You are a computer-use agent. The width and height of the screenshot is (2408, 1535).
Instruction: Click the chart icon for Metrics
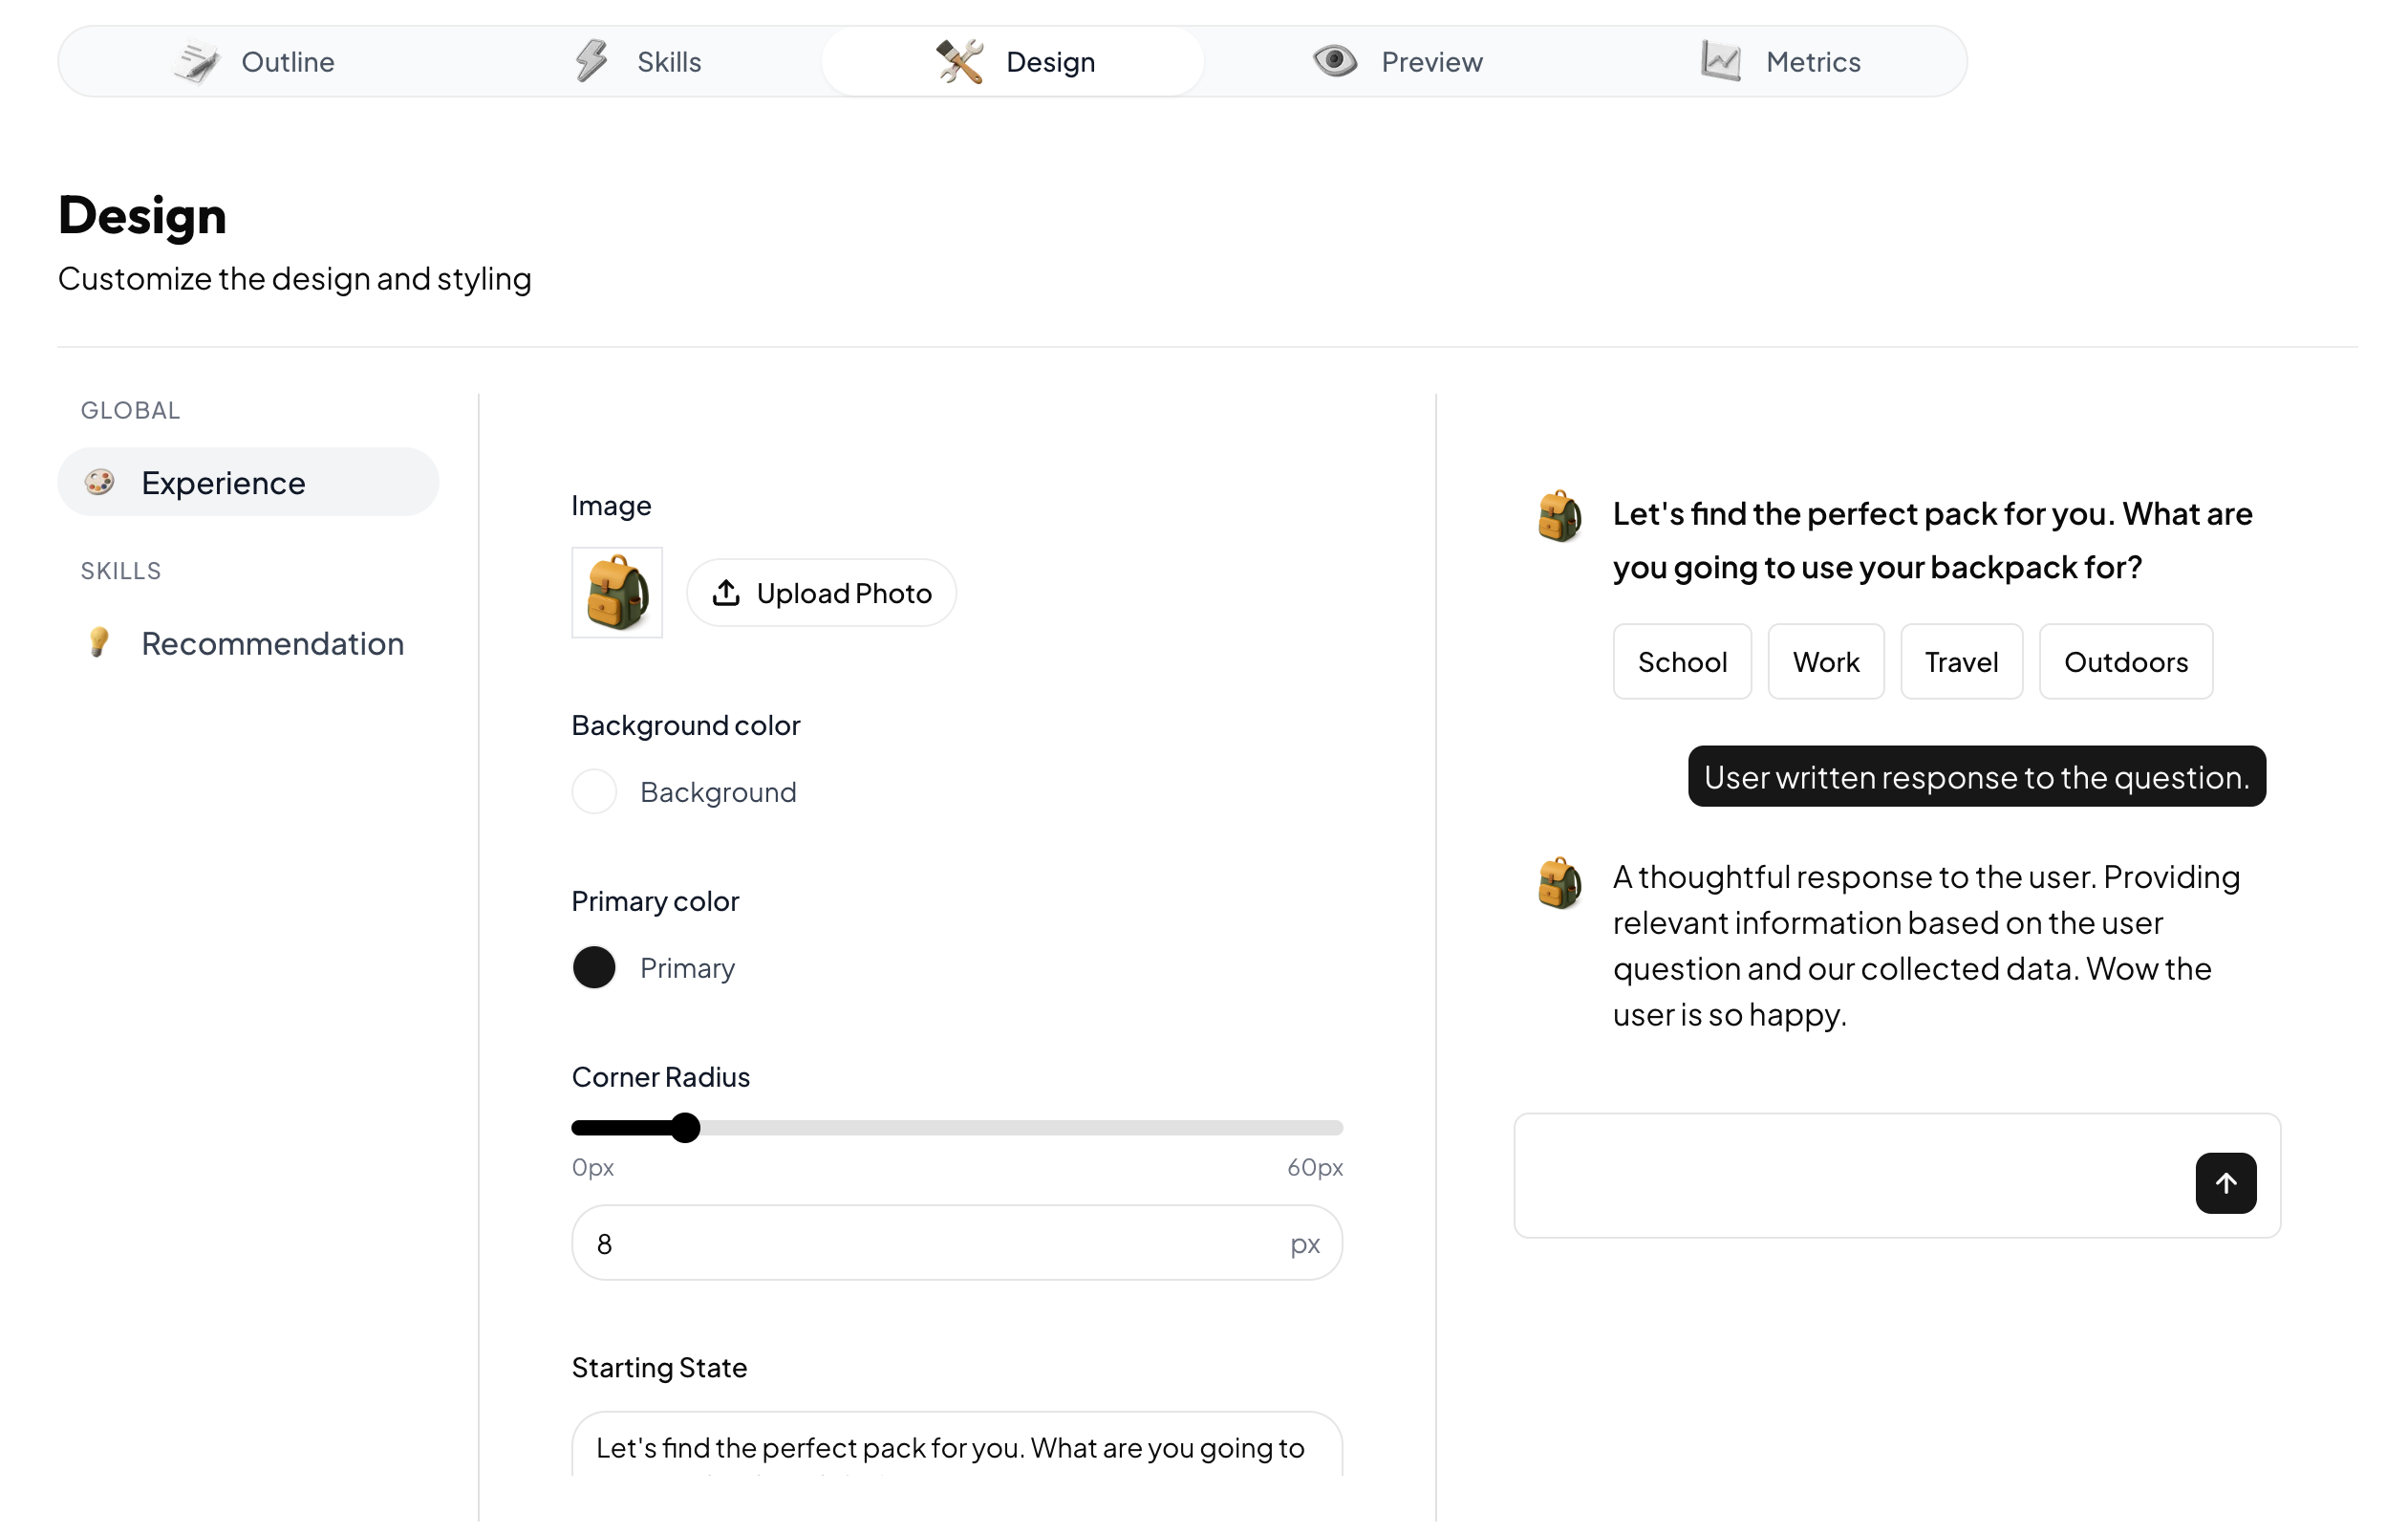click(1721, 61)
